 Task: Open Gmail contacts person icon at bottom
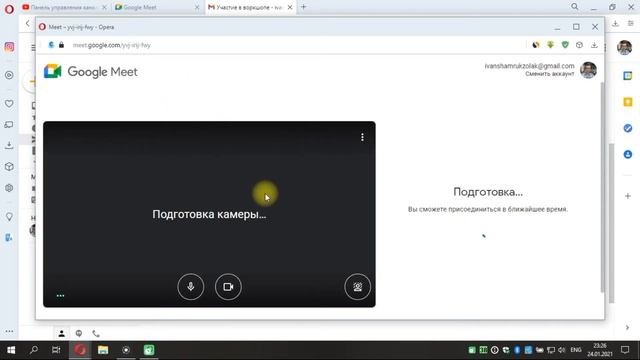pos(62,334)
